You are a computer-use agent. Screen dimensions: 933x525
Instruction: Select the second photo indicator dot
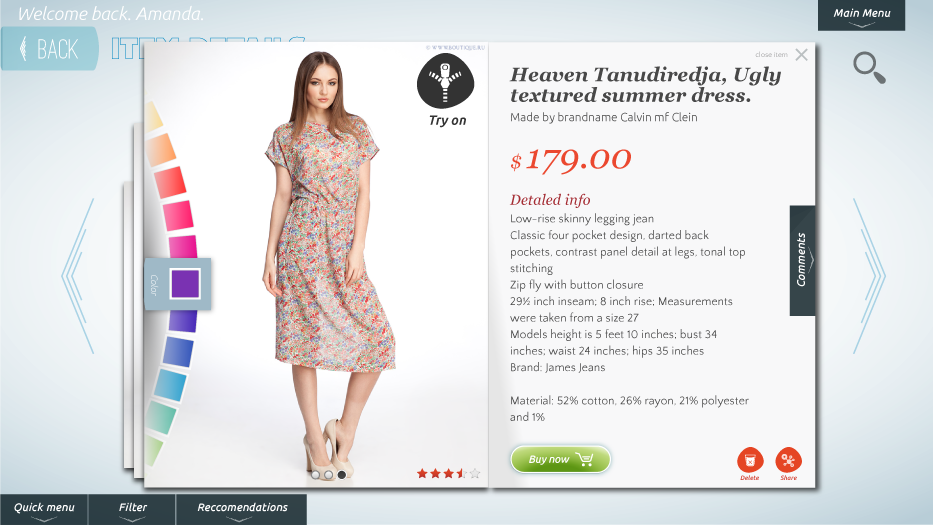tap(328, 475)
